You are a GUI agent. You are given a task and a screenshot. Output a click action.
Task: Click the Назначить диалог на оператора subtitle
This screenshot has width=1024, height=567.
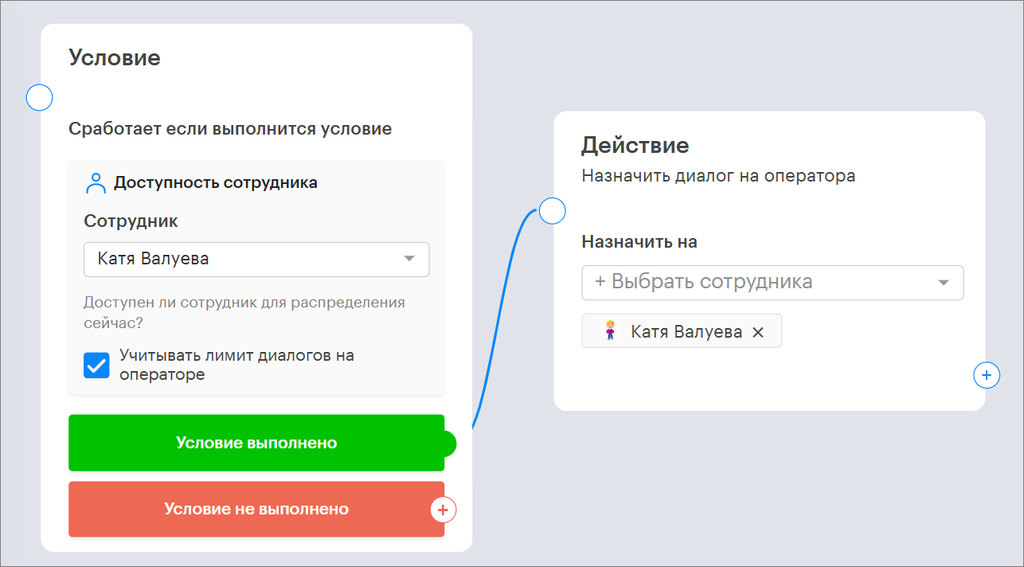click(718, 176)
